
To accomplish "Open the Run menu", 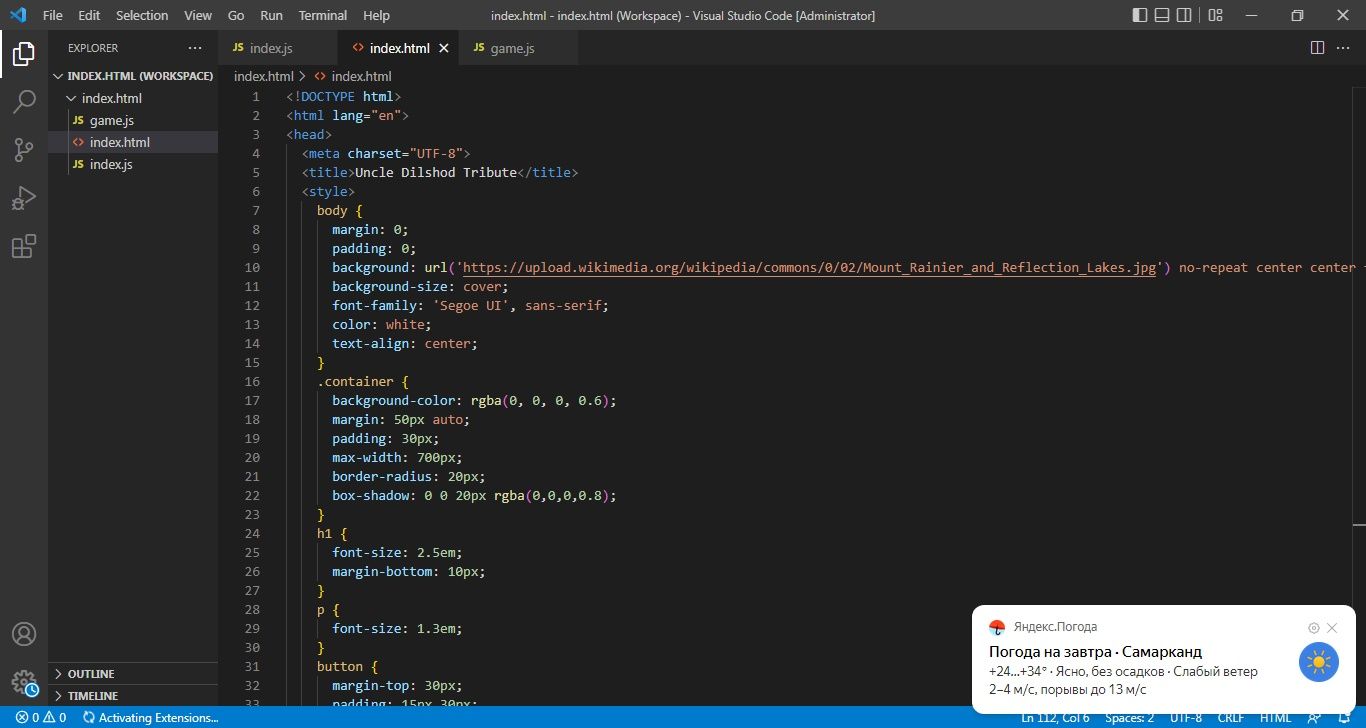I will (271, 15).
